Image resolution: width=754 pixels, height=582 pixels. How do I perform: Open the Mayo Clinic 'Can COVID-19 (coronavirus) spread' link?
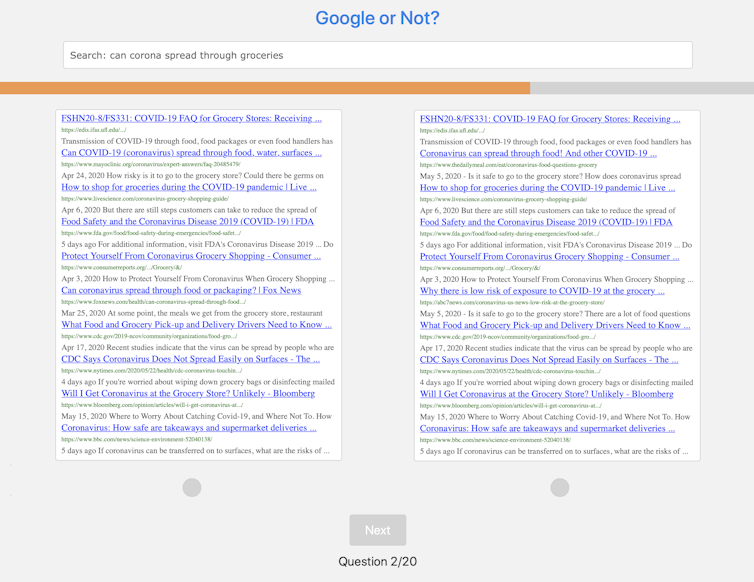pyautogui.click(x=191, y=153)
